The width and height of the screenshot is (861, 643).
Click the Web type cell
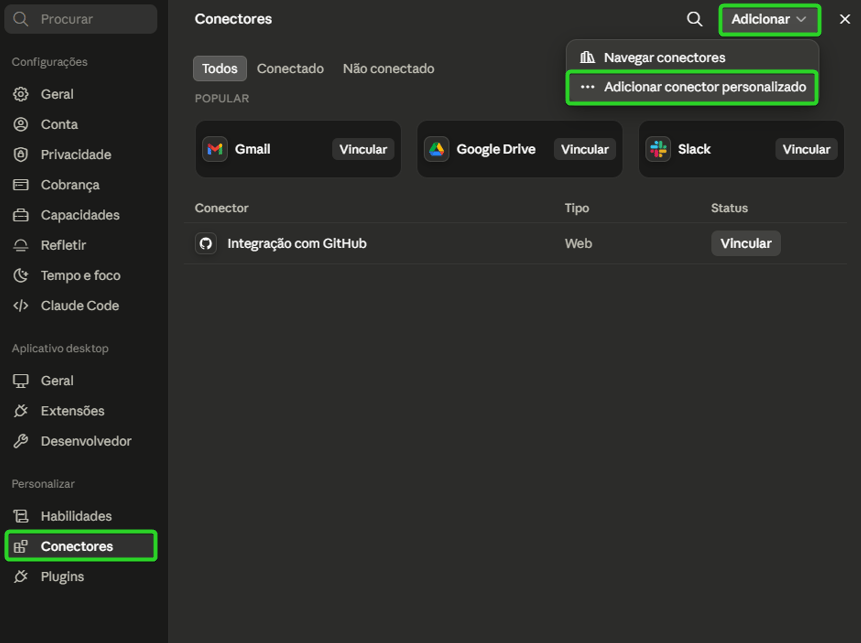pos(578,243)
